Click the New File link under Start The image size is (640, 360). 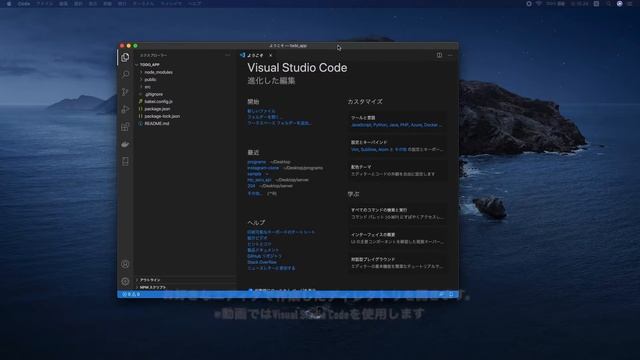point(261,111)
